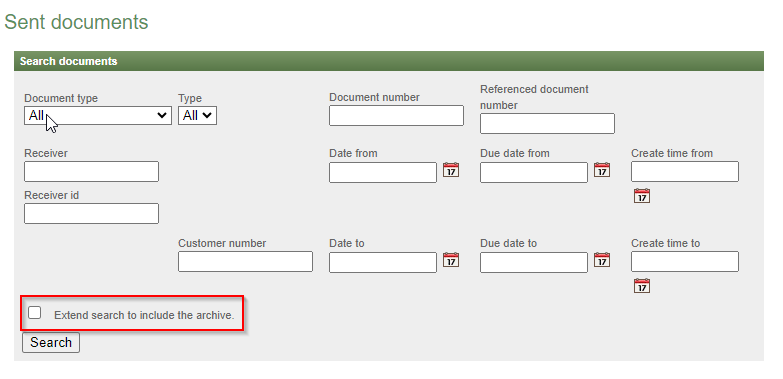Open the Type dropdown
Image resolution: width=783 pixels, height=379 pixels.
(x=197, y=115)
